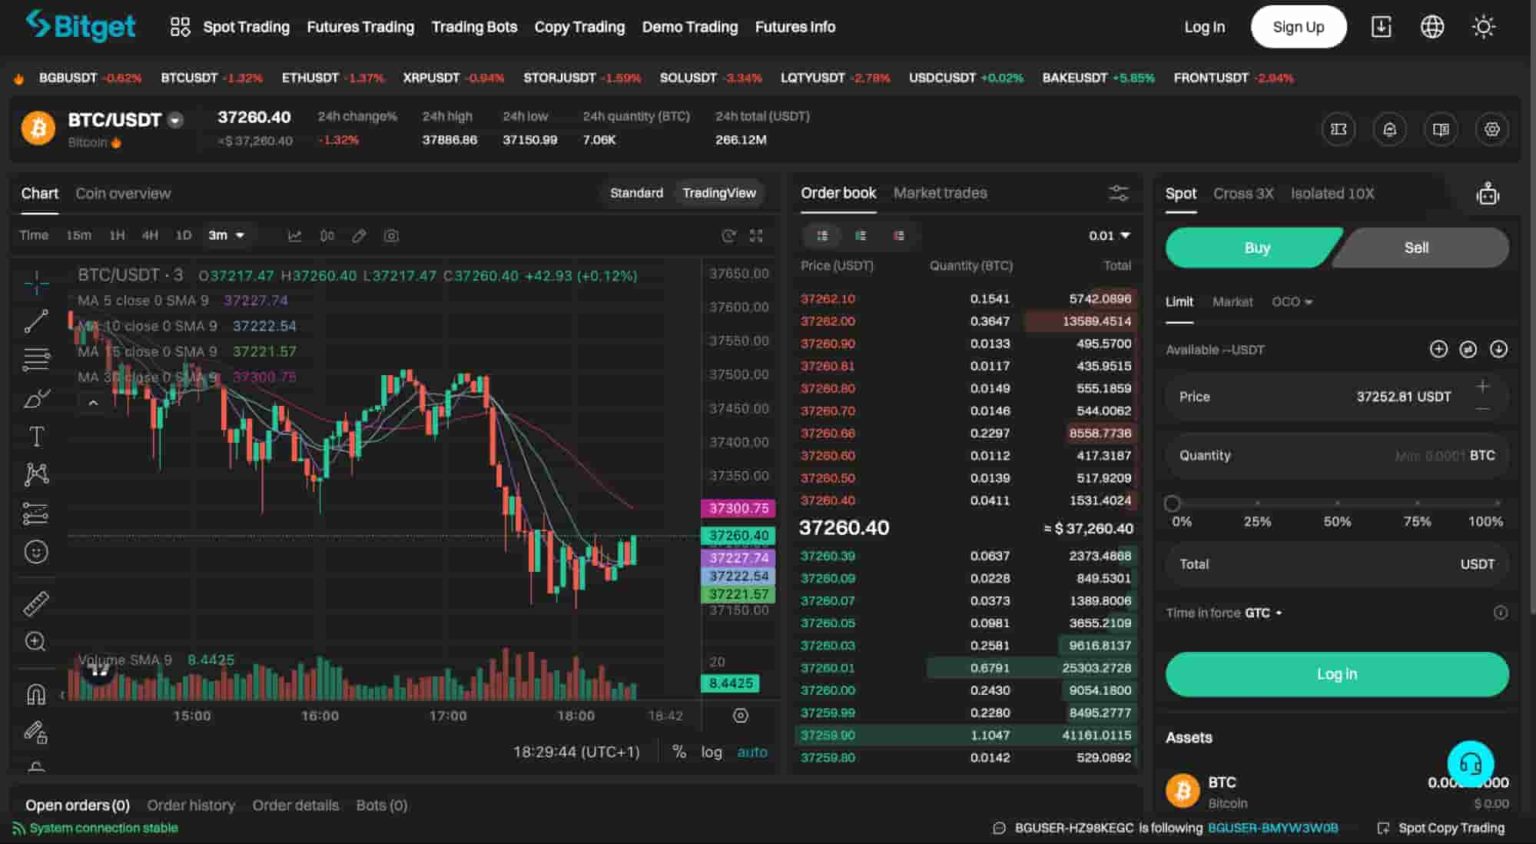1536x844 pixels.
Task: Open the emoji sticker drawing tool
Action: coord(35,551)
